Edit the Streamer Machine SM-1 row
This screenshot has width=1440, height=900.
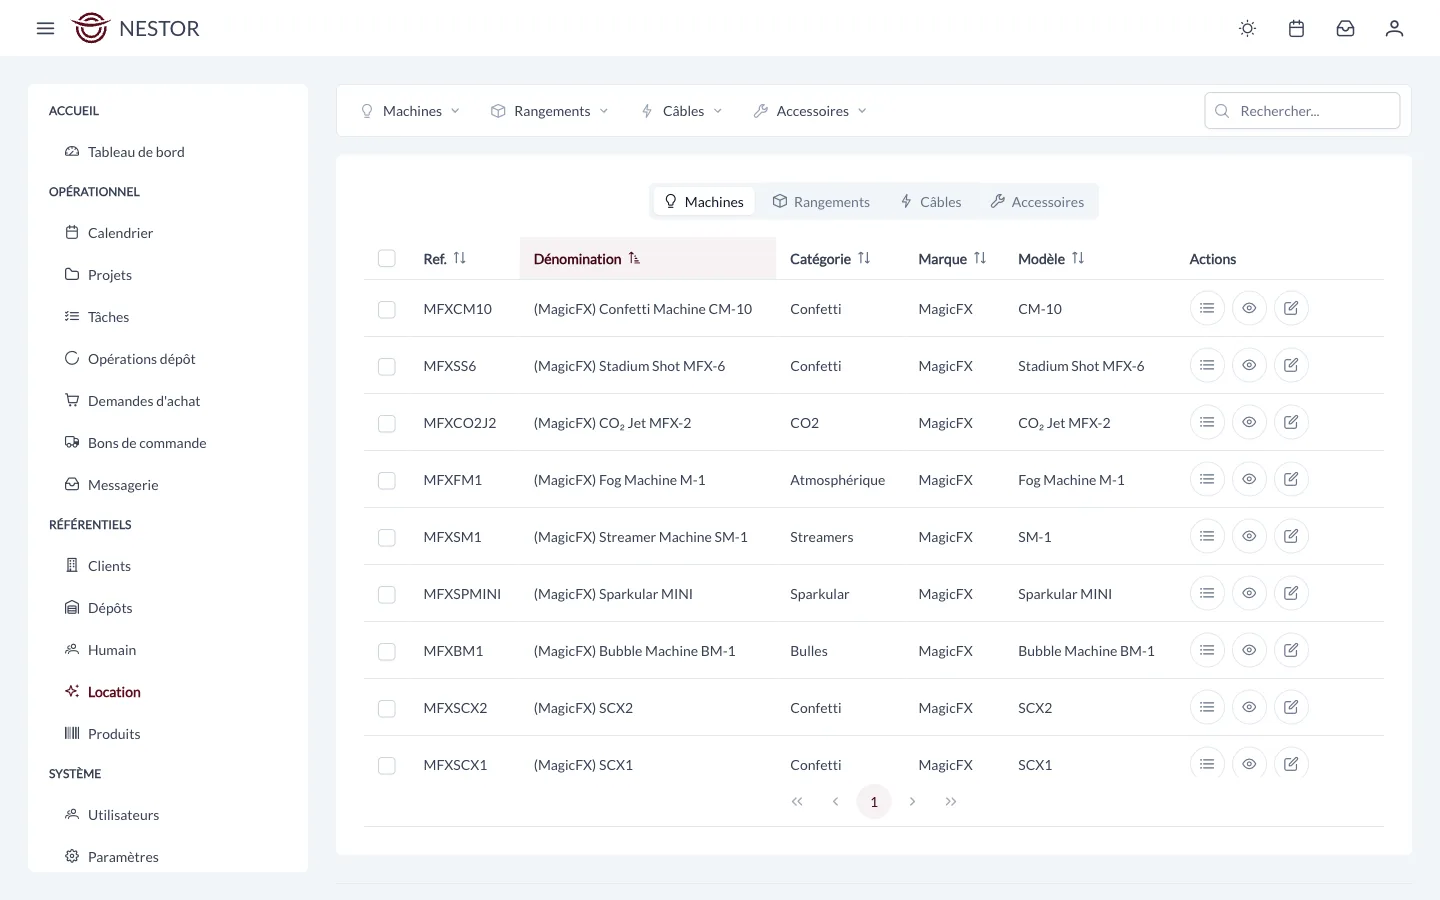[x=1291, y=536]
